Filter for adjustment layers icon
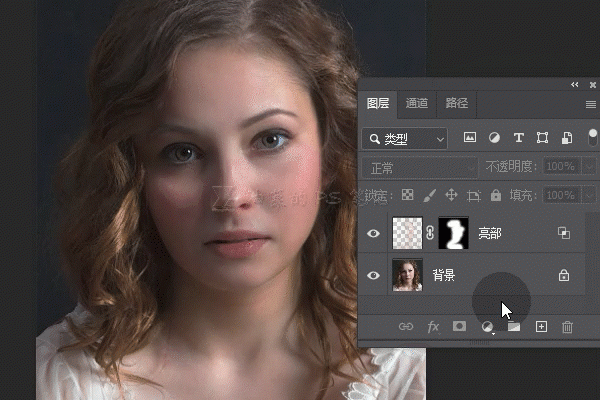The height and width of the screenshot is (400, 600). (494, 137)
